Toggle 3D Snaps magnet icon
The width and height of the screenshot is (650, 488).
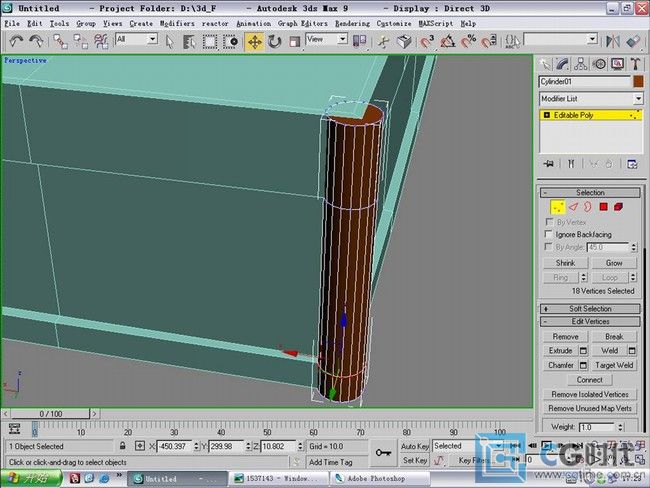coord(427,41)
